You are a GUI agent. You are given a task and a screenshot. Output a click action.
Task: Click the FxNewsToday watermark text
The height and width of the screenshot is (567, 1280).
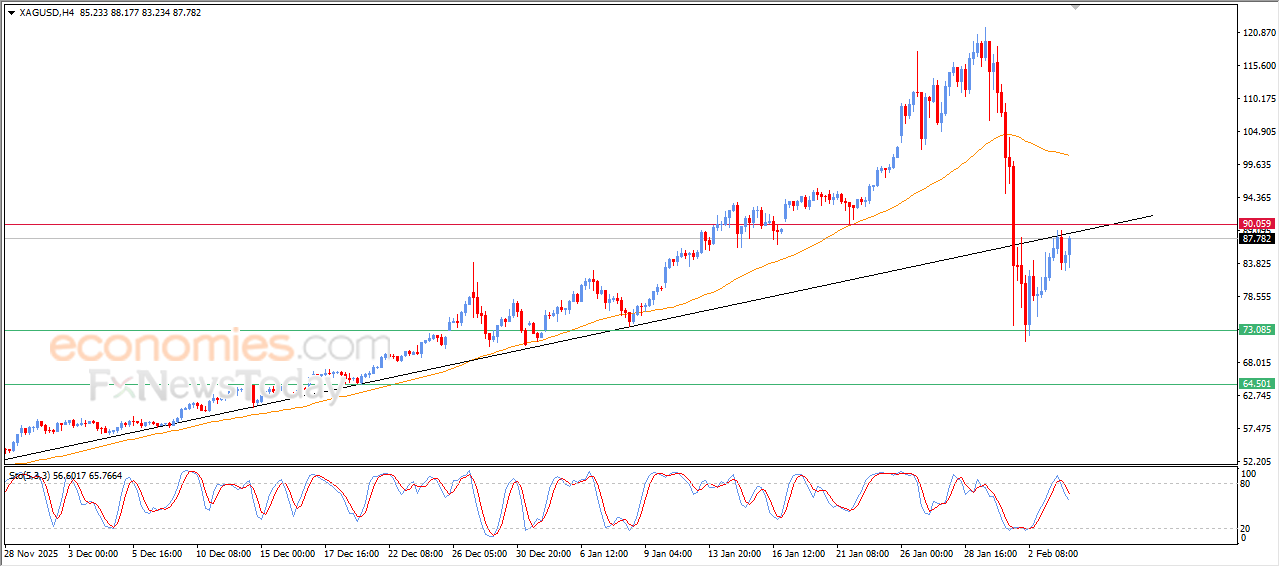215,385
